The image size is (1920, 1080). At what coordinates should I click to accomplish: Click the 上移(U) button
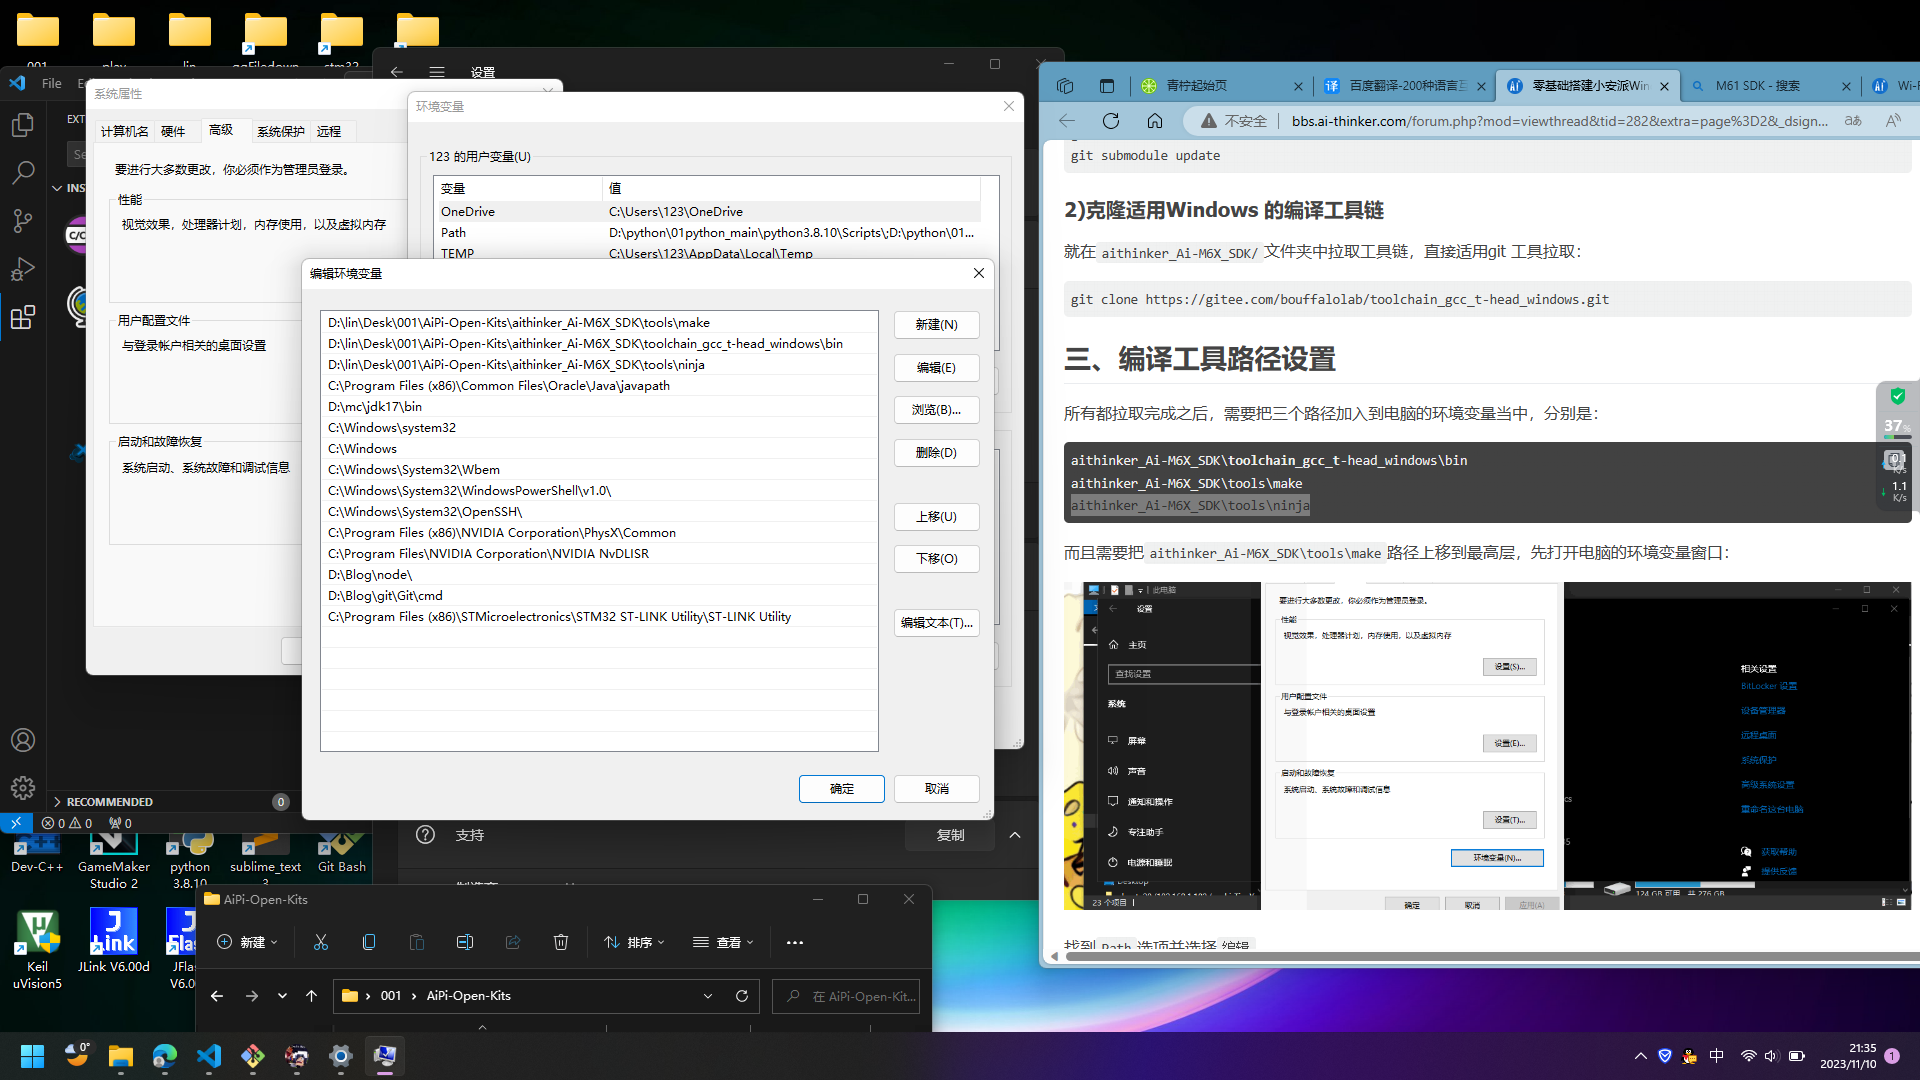tap(937, 517)
